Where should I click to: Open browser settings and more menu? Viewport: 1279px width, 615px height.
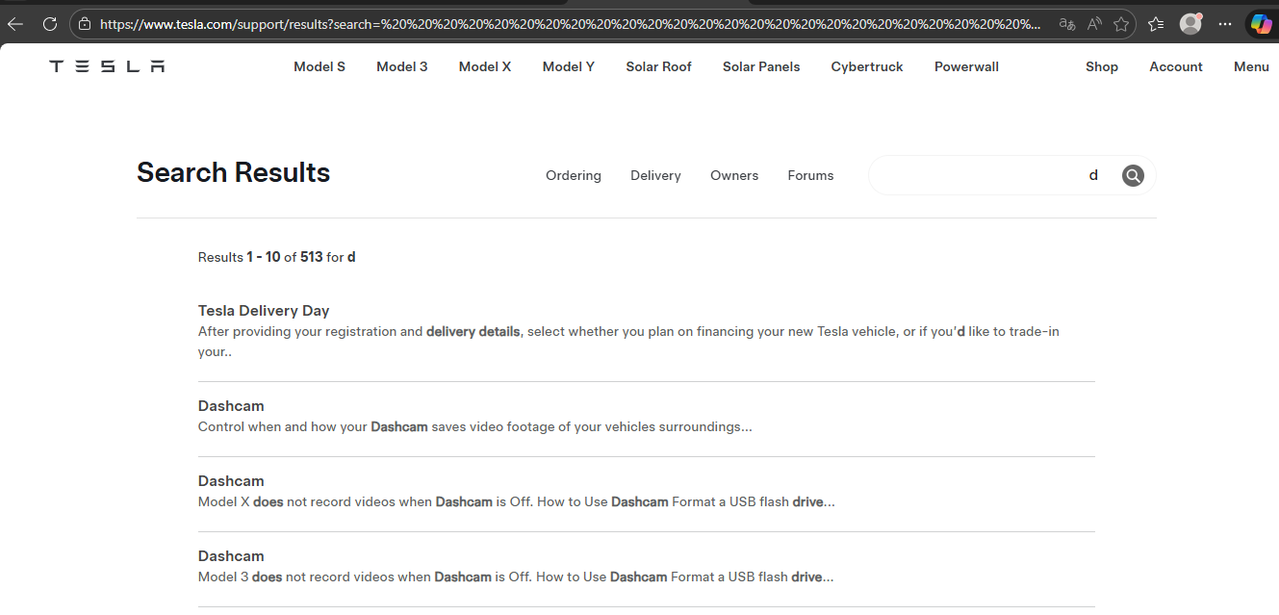[x=1225, y=24]
